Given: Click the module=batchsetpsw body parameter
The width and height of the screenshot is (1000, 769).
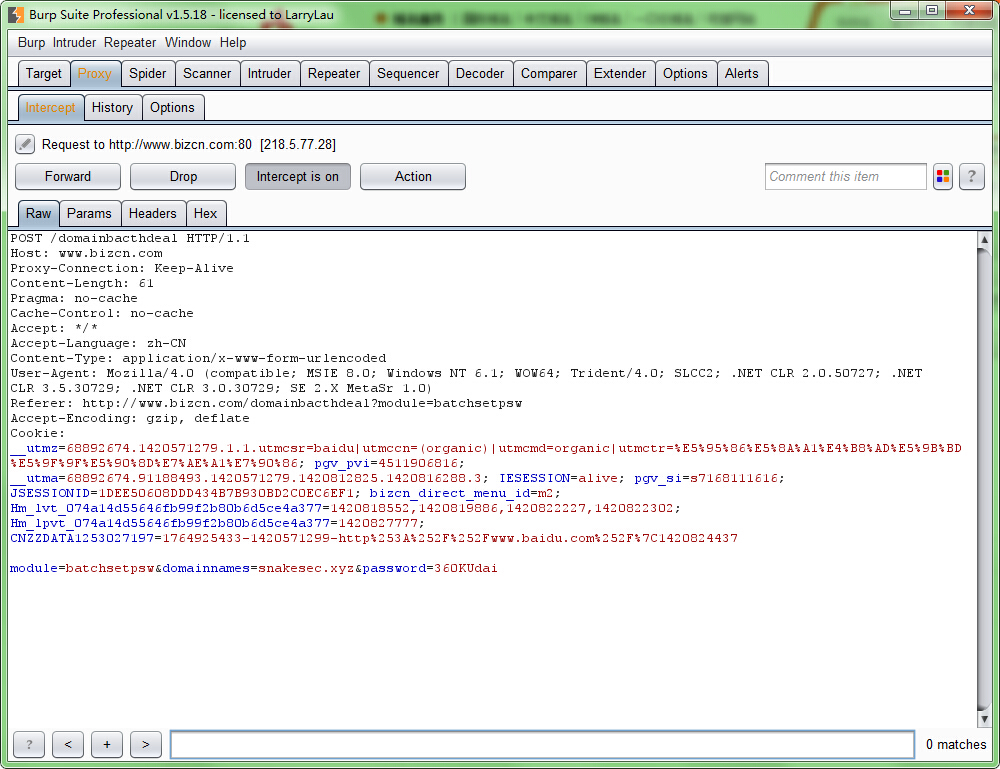Looking at the screenshot, I should click(x=82, y=568).
